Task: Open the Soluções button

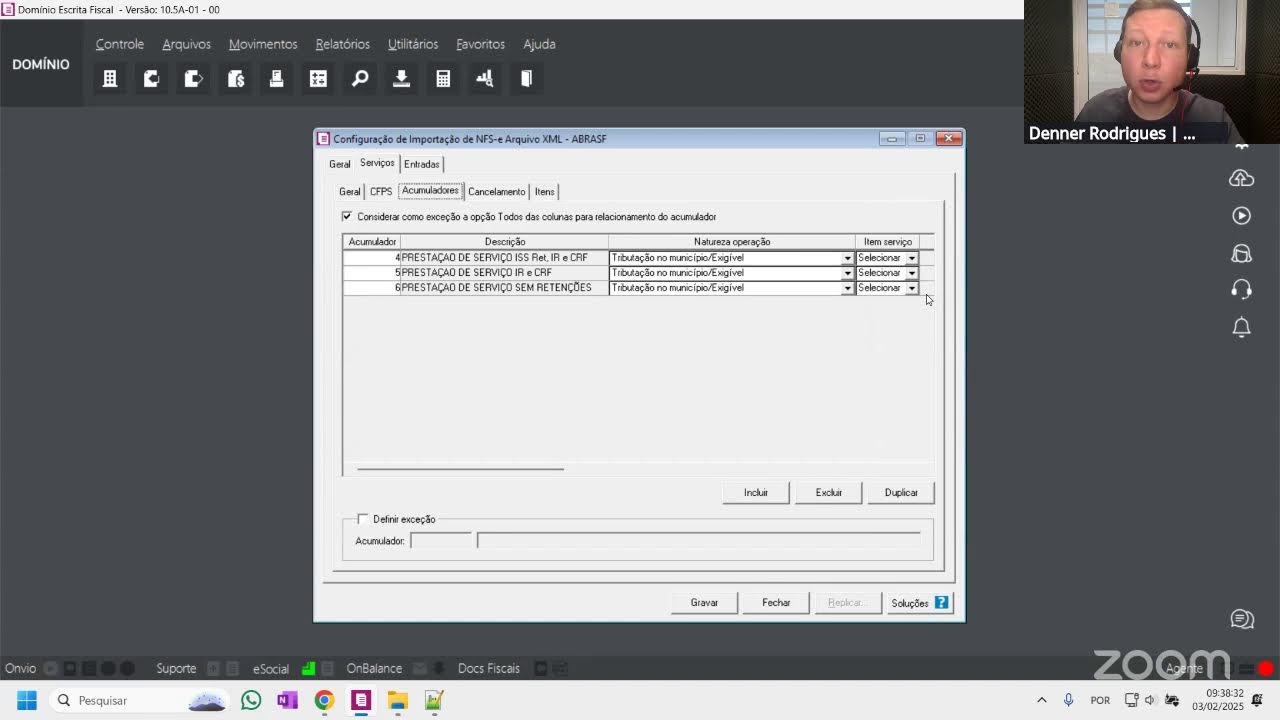Action: point(919,602)
